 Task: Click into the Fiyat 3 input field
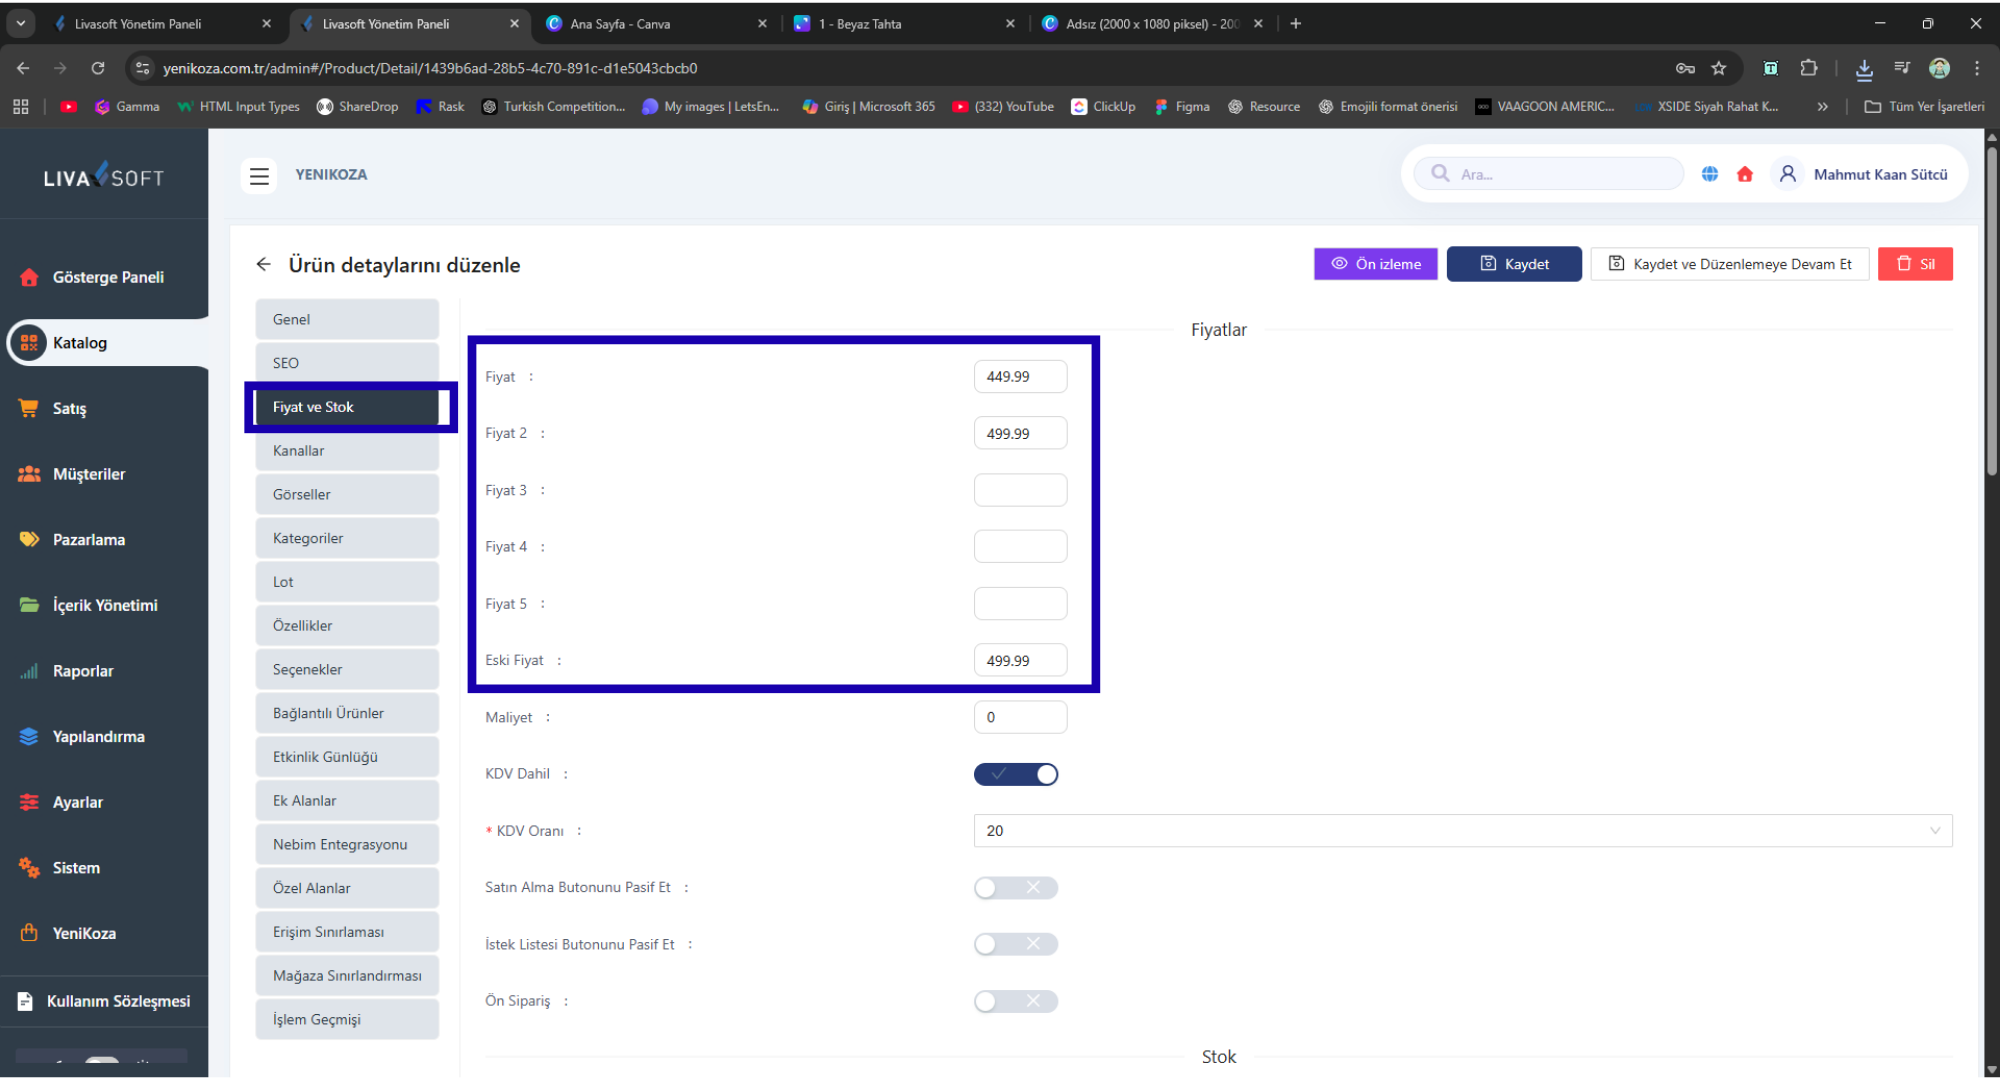(1020, 490)
